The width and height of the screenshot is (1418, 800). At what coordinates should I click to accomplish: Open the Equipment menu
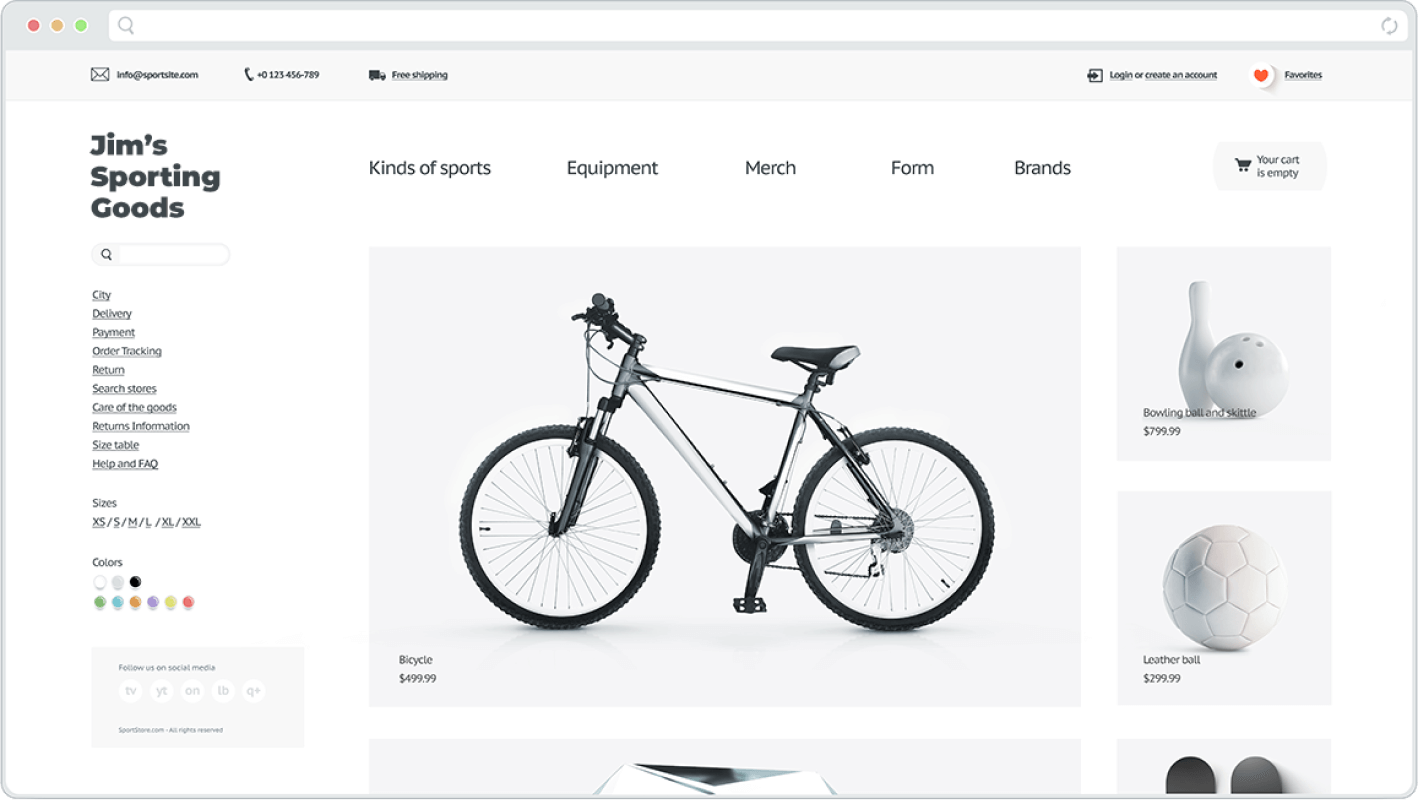pyautogui.click(x=612, y=168)
